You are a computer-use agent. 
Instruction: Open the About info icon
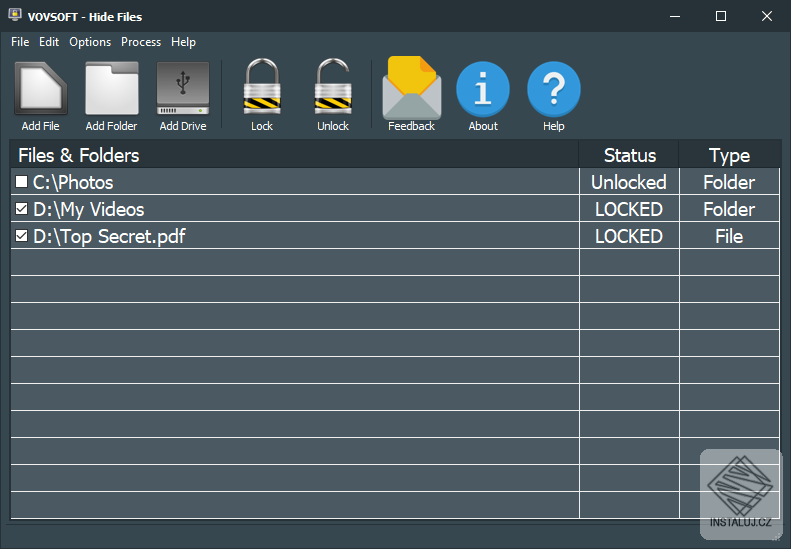tap(483, 89)
